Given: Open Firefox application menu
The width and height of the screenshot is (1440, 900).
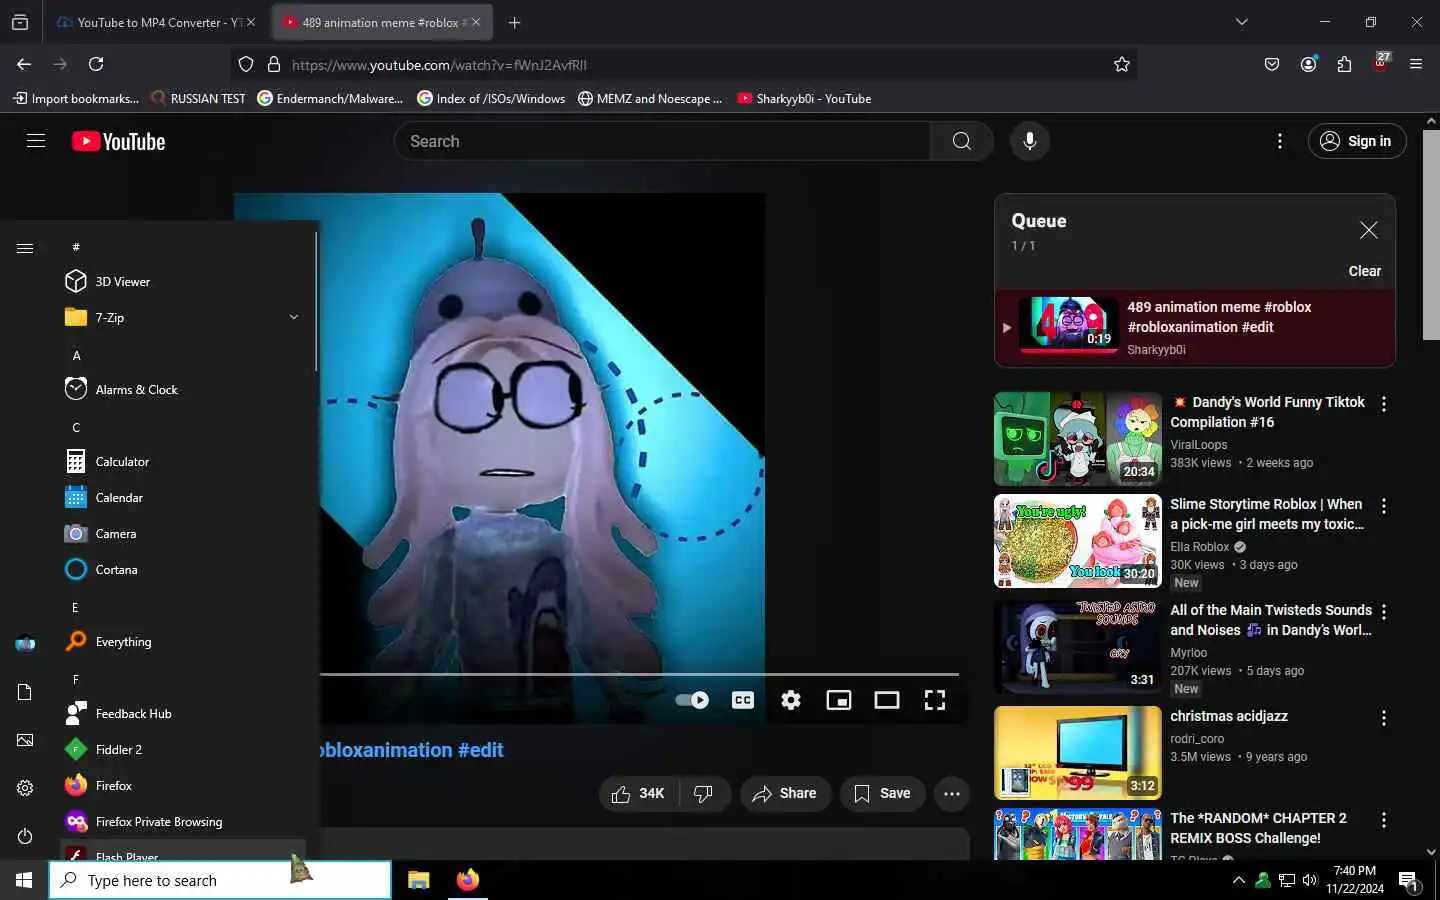Looking at the screenshot, I should pyautogui.click(x=1415, y=64).
